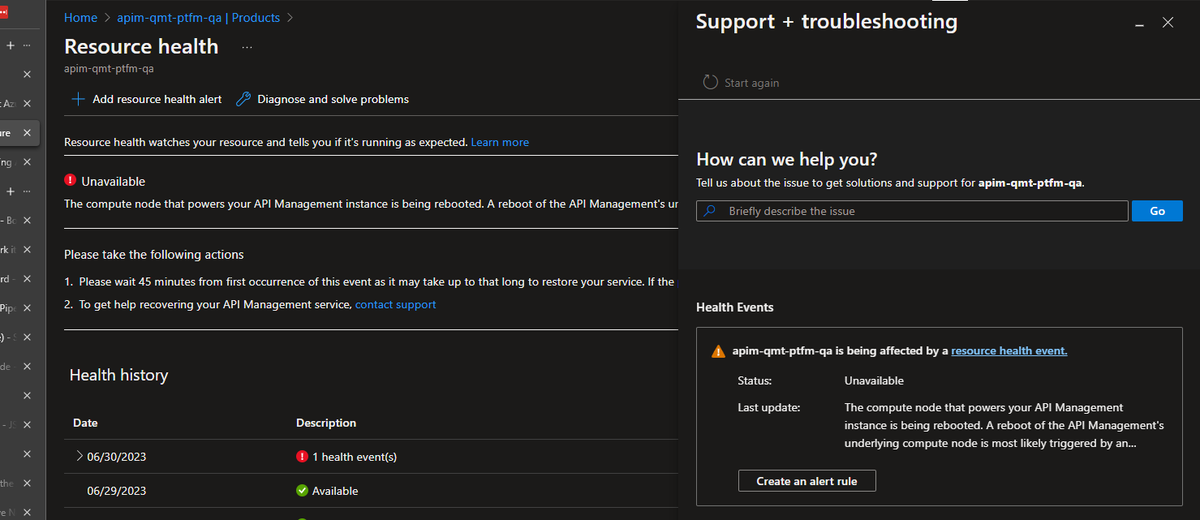Click the contact support link
Screen dimensions: 1200x520
(396, 304)
